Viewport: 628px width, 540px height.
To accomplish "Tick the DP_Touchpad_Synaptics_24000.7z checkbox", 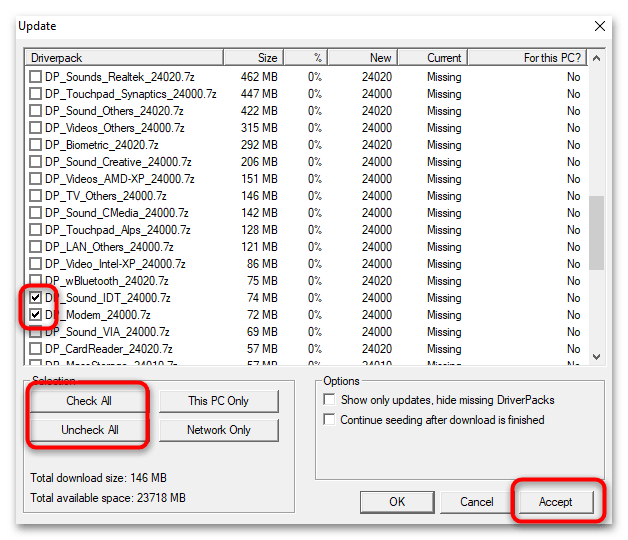I will tap(36, 94).
